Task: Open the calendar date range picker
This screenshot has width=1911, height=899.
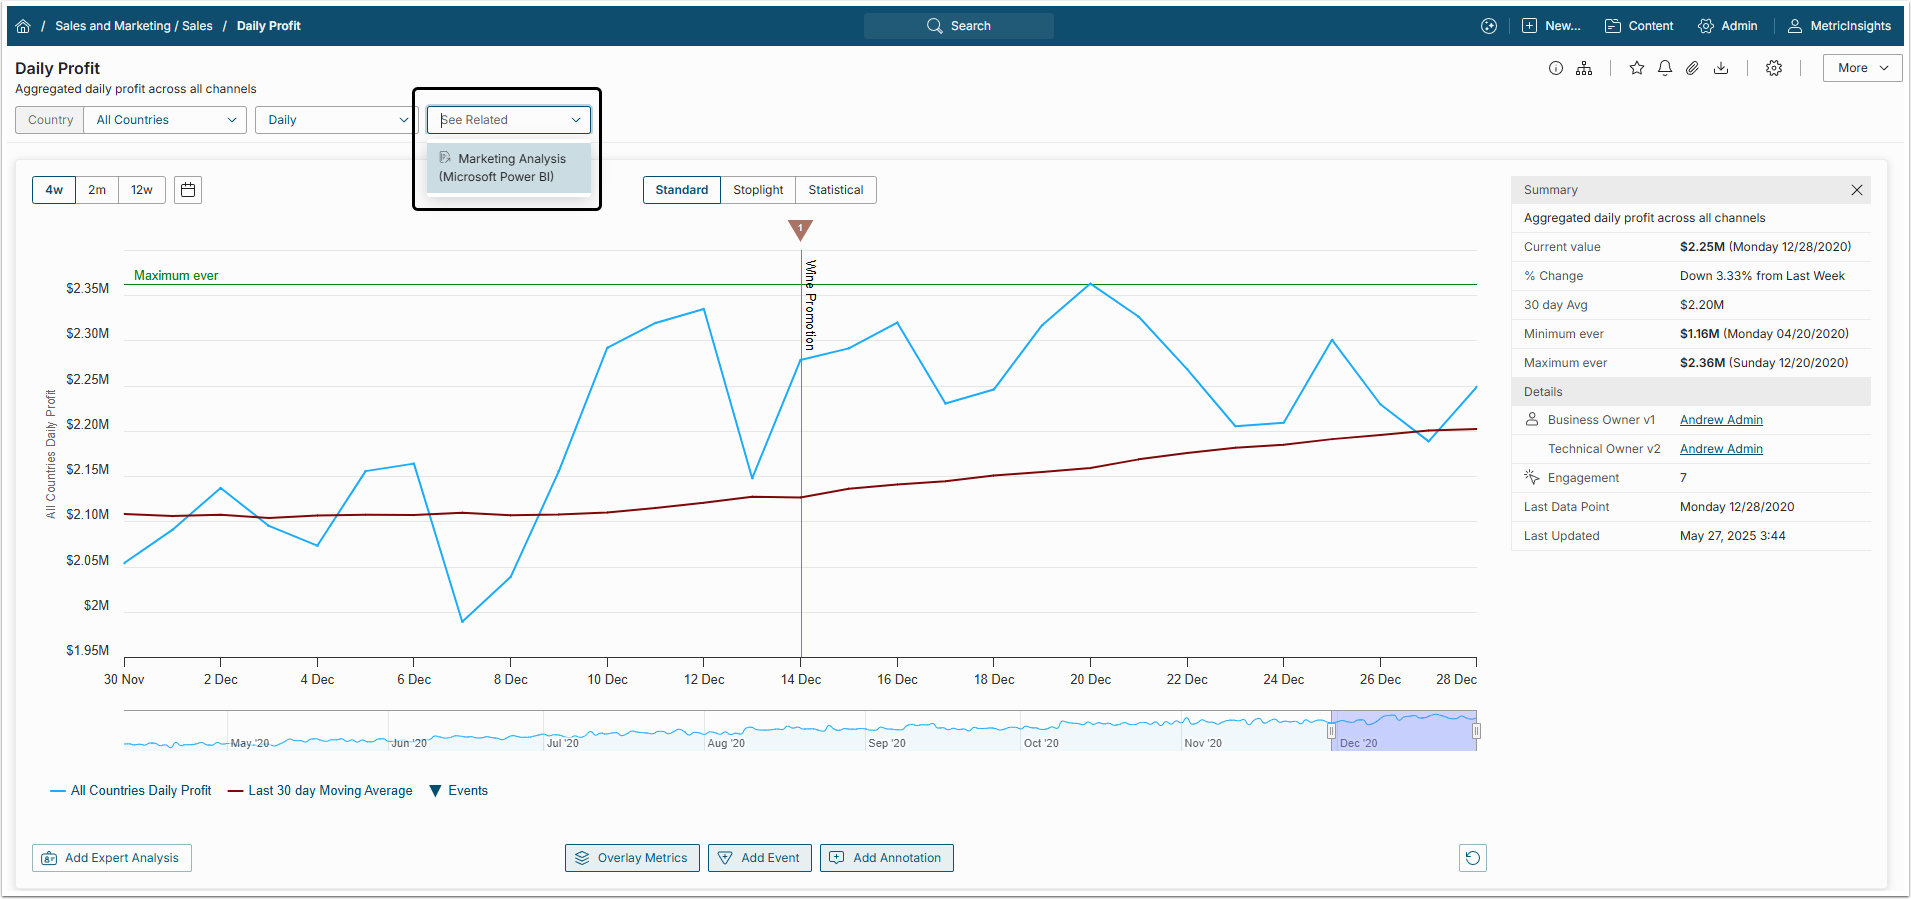Action: 188,190
